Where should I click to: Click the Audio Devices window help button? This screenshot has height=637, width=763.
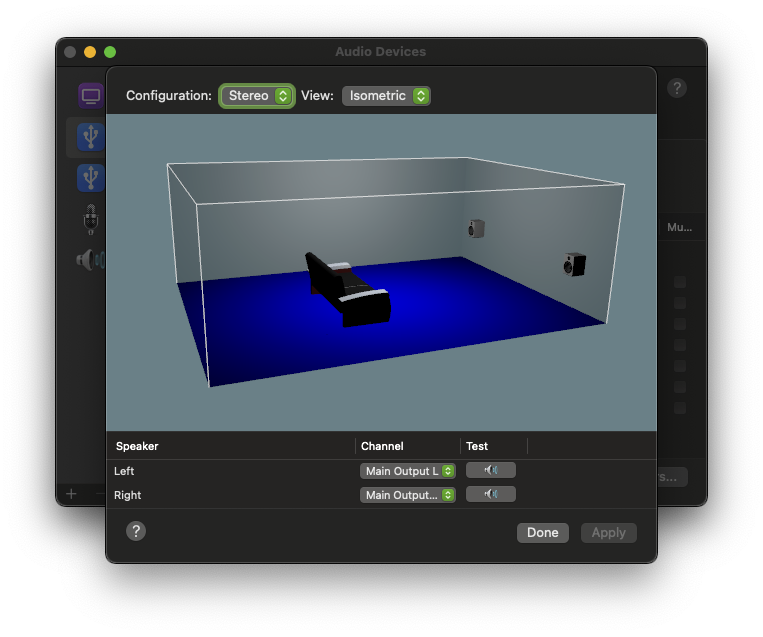click(x=677, y=88)
